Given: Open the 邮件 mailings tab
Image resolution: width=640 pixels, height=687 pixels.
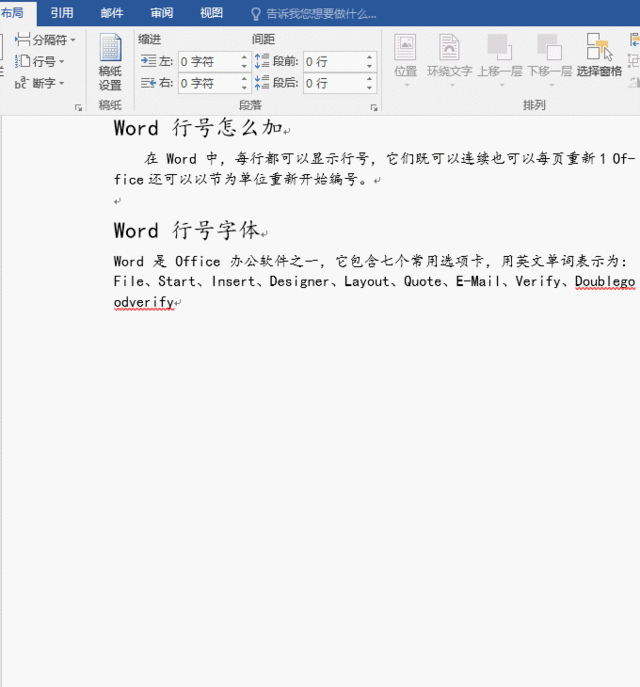Looking at the screenshot, I should [112, 13].
